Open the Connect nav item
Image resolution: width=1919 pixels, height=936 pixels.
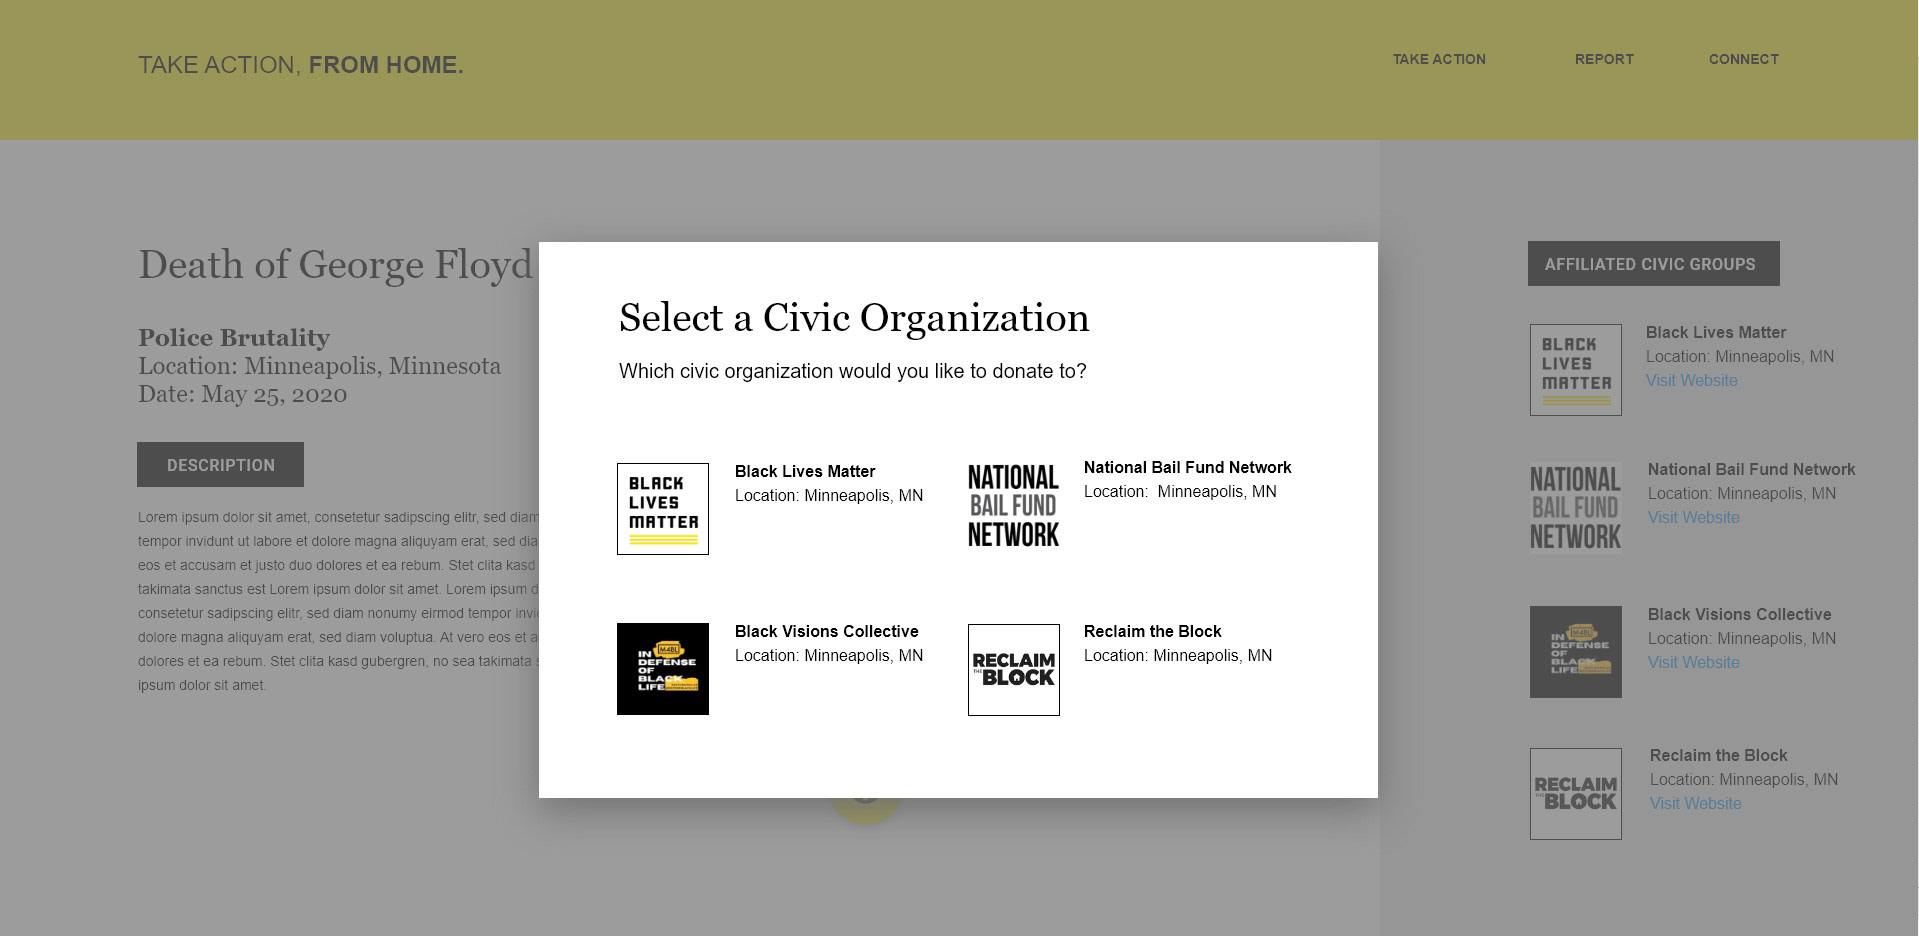tap(1744, 59)
